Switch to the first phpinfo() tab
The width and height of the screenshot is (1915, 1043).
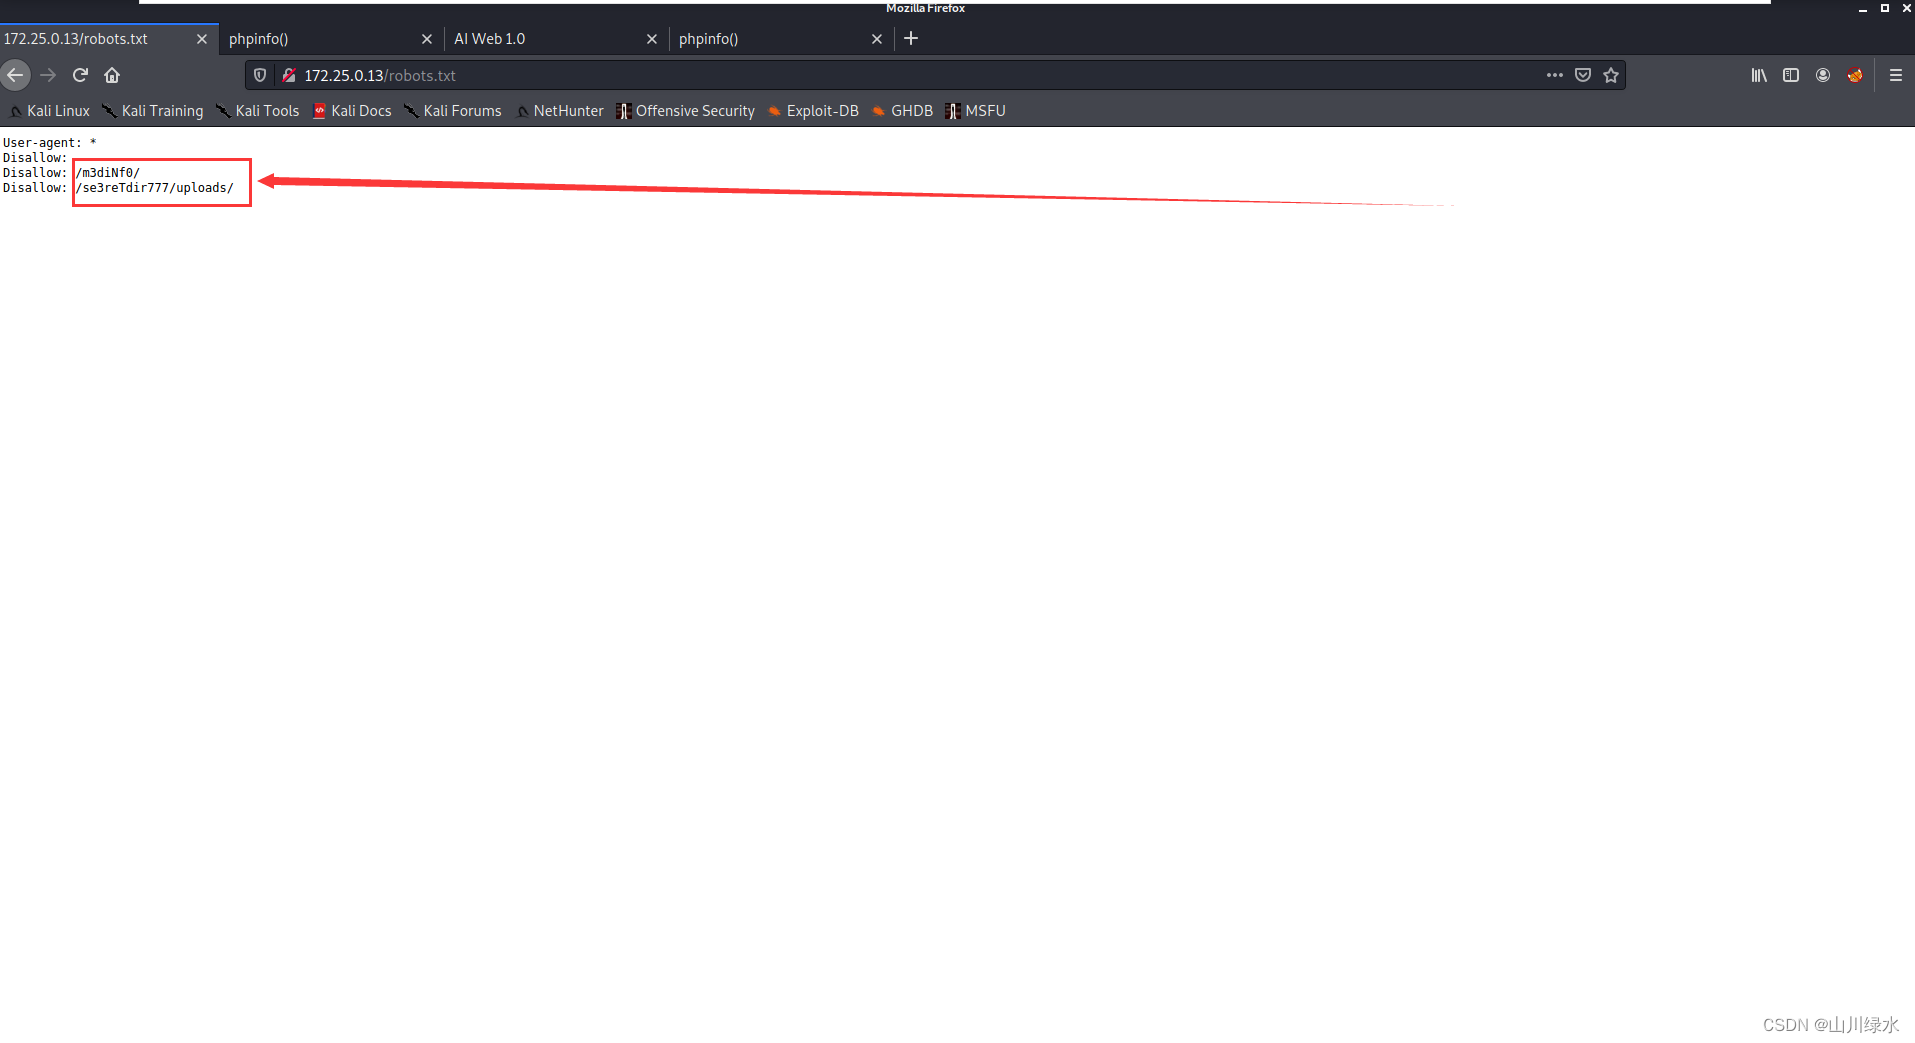[x=331, y=39]
